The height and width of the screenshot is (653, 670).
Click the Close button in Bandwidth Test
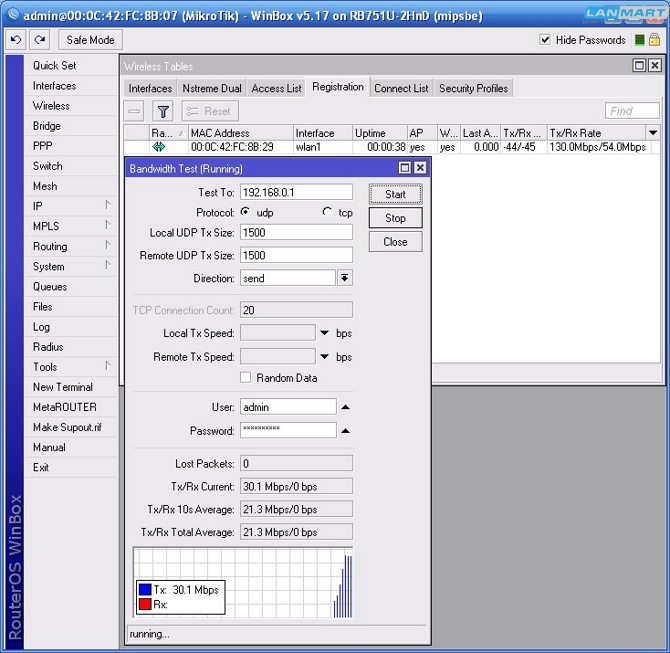pyautogui.click(x=396, y=242)
